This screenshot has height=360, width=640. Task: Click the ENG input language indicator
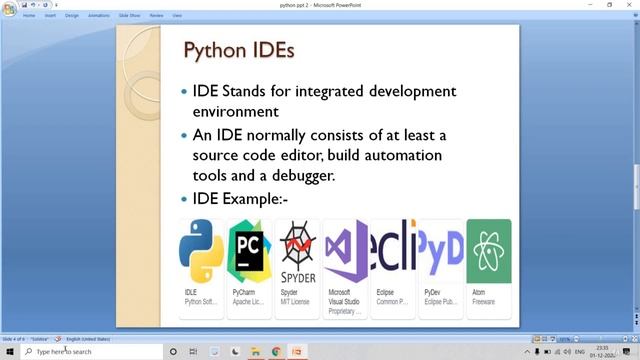(580, 351)
